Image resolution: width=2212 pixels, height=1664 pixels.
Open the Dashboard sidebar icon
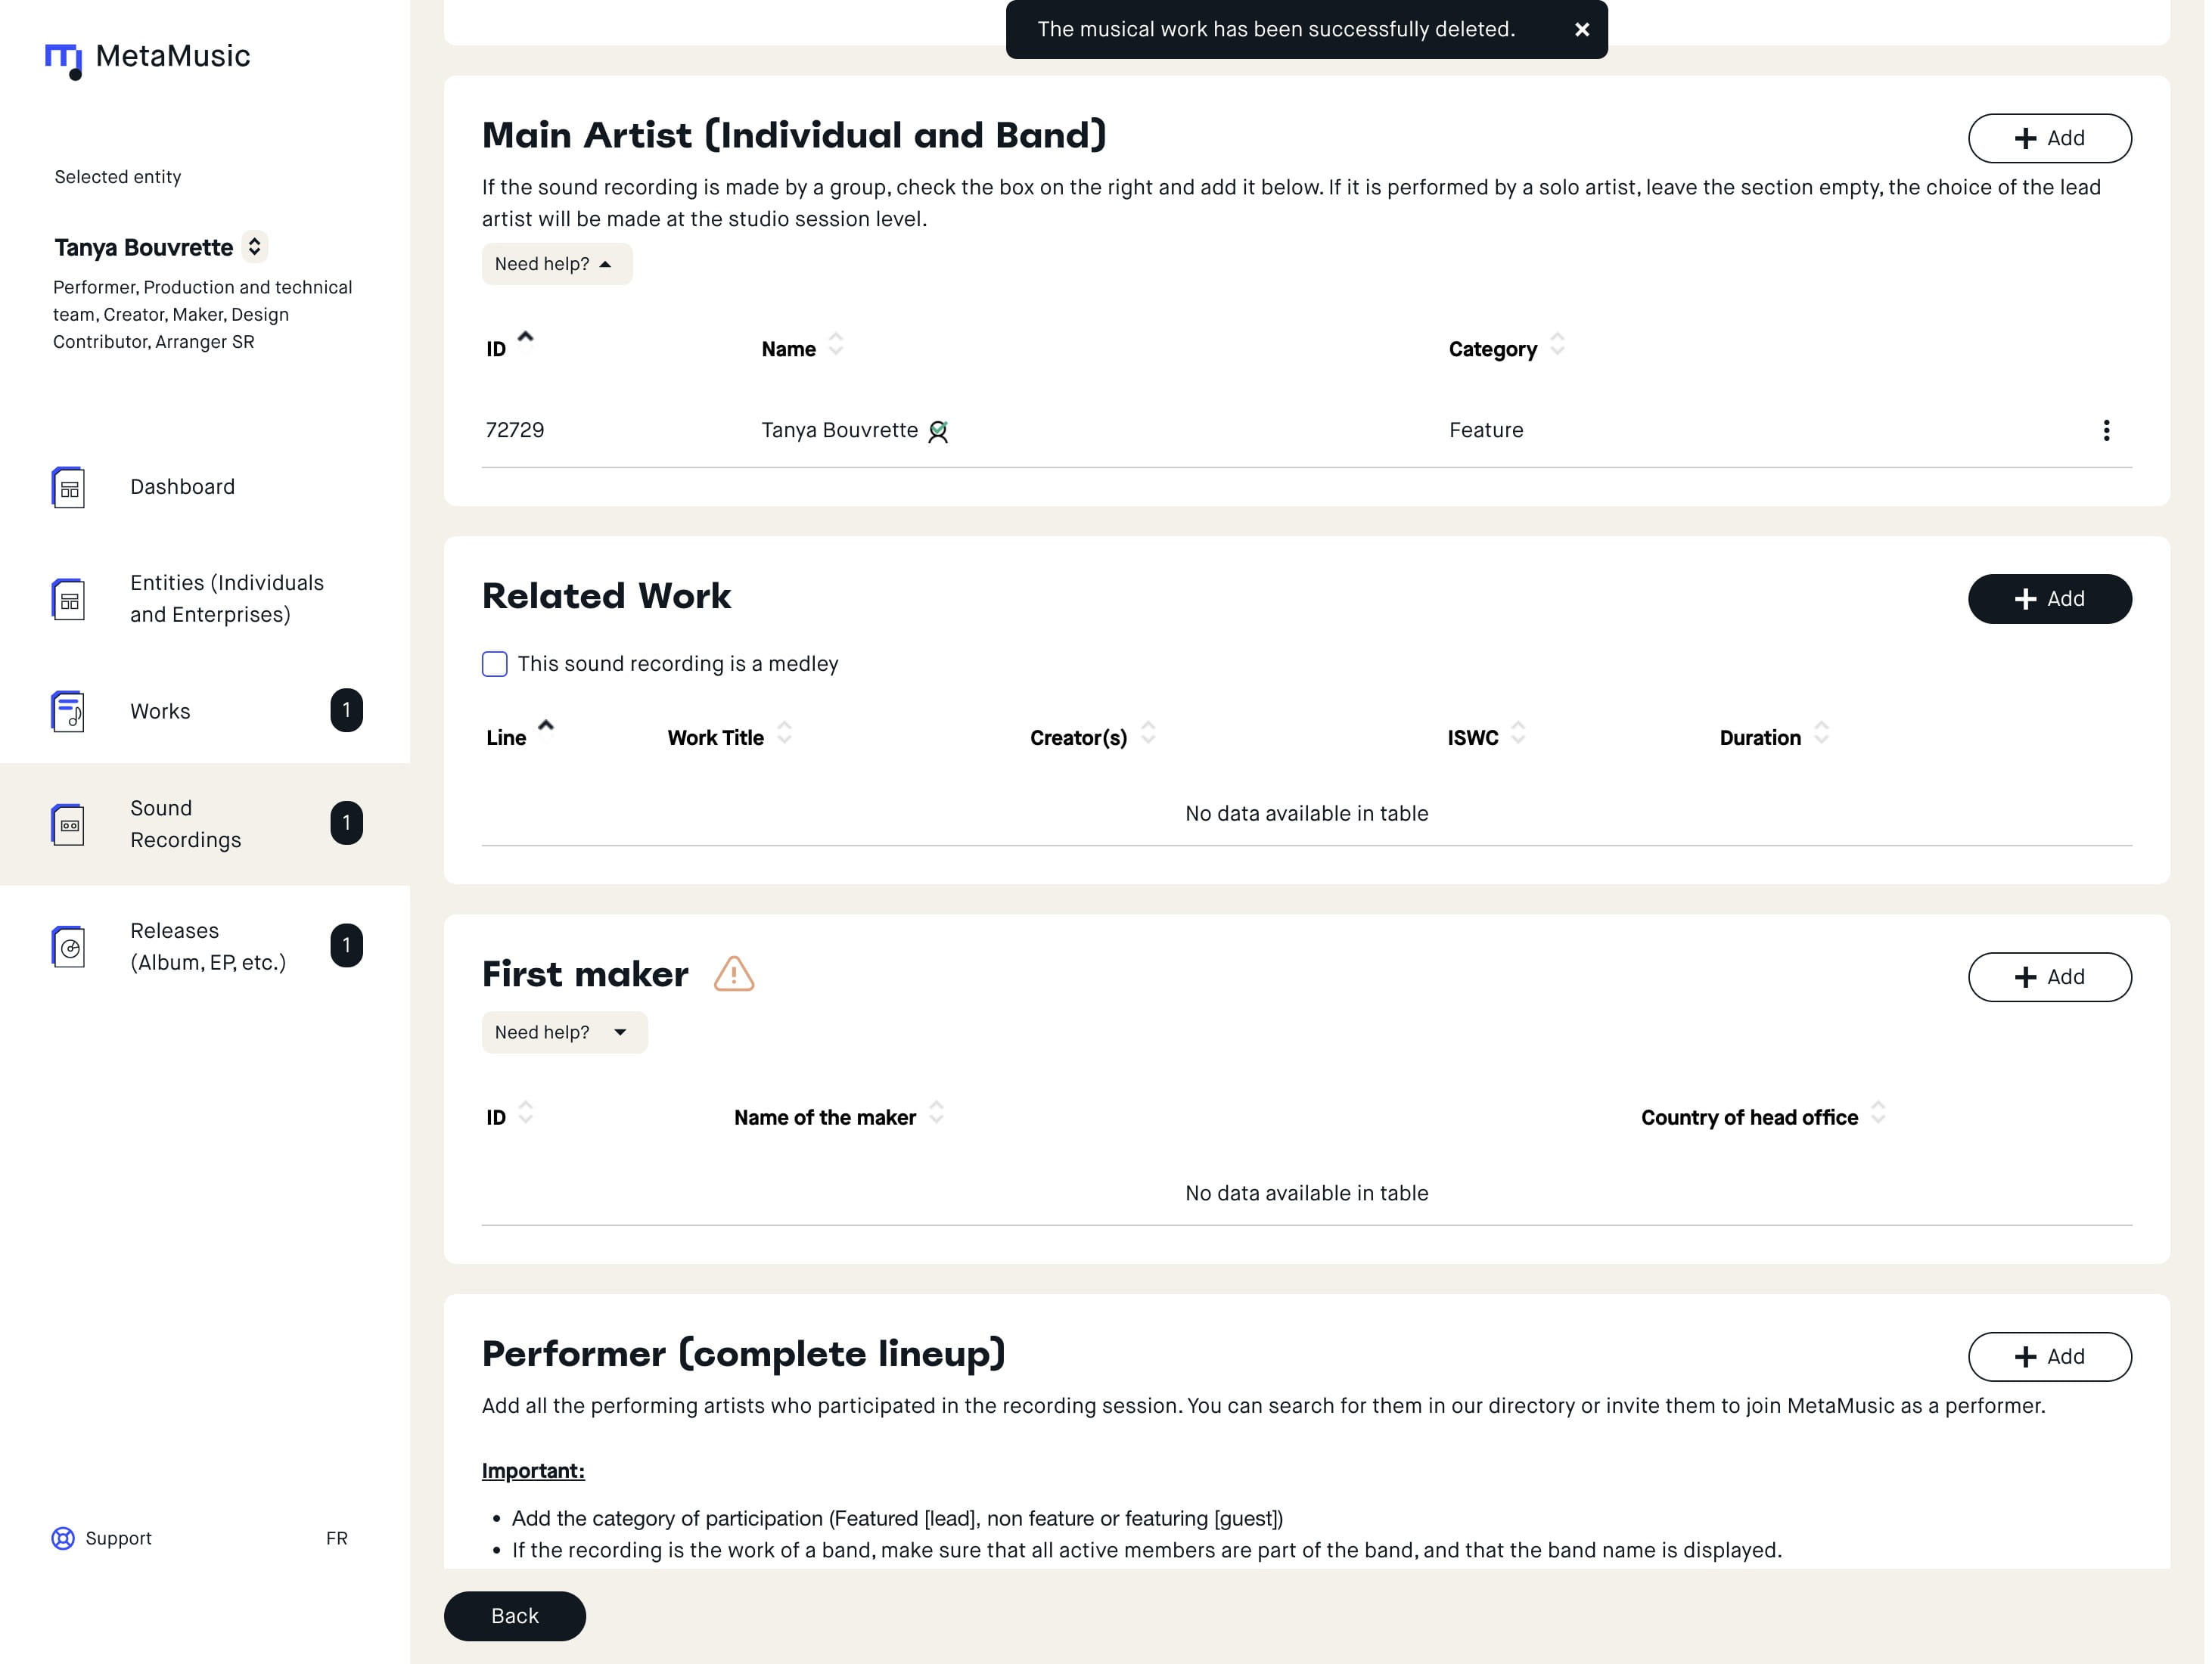pyautogui.click(x=68, y=488)
